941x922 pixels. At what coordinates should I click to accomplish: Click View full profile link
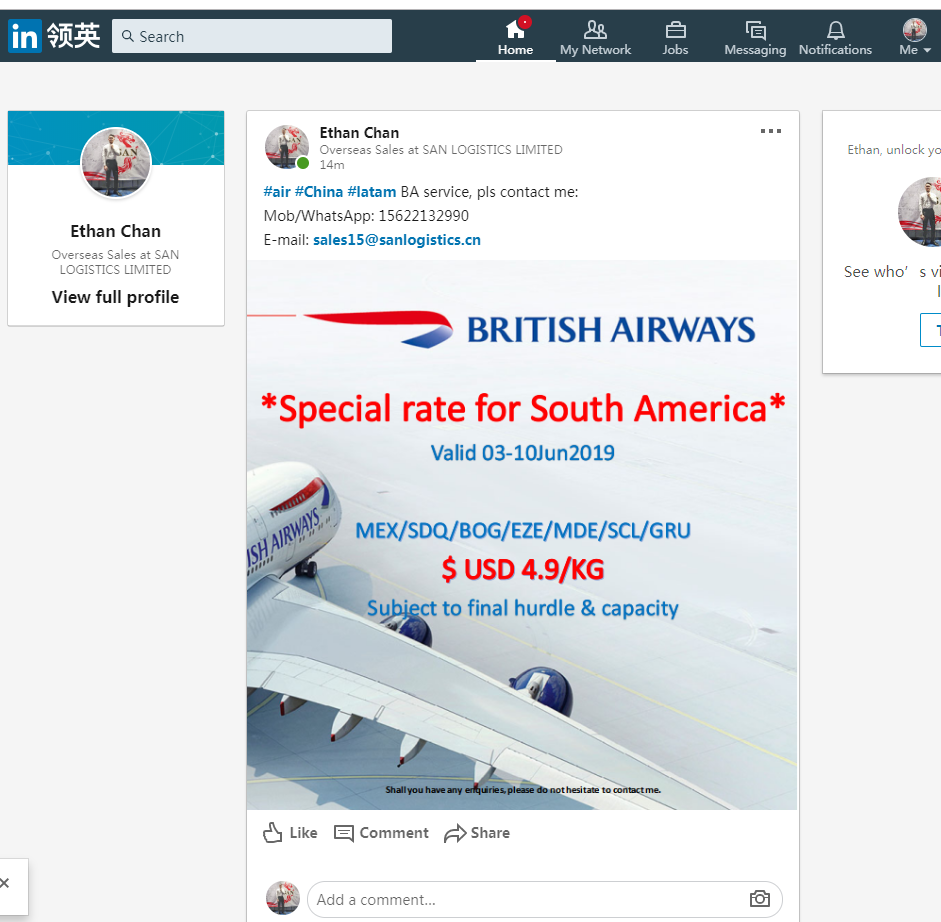click(x=115, y=297)
